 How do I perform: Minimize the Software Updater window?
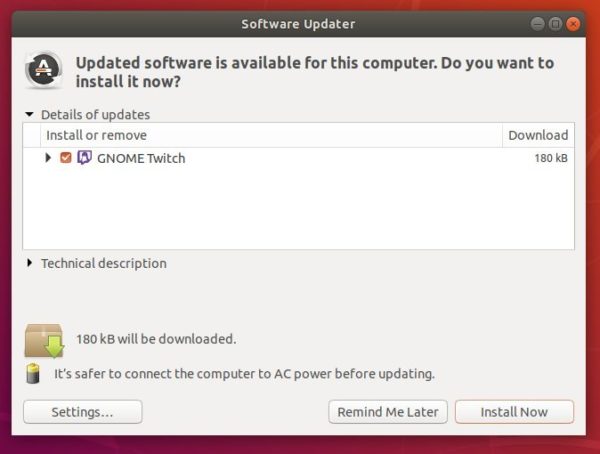[537, 24]
